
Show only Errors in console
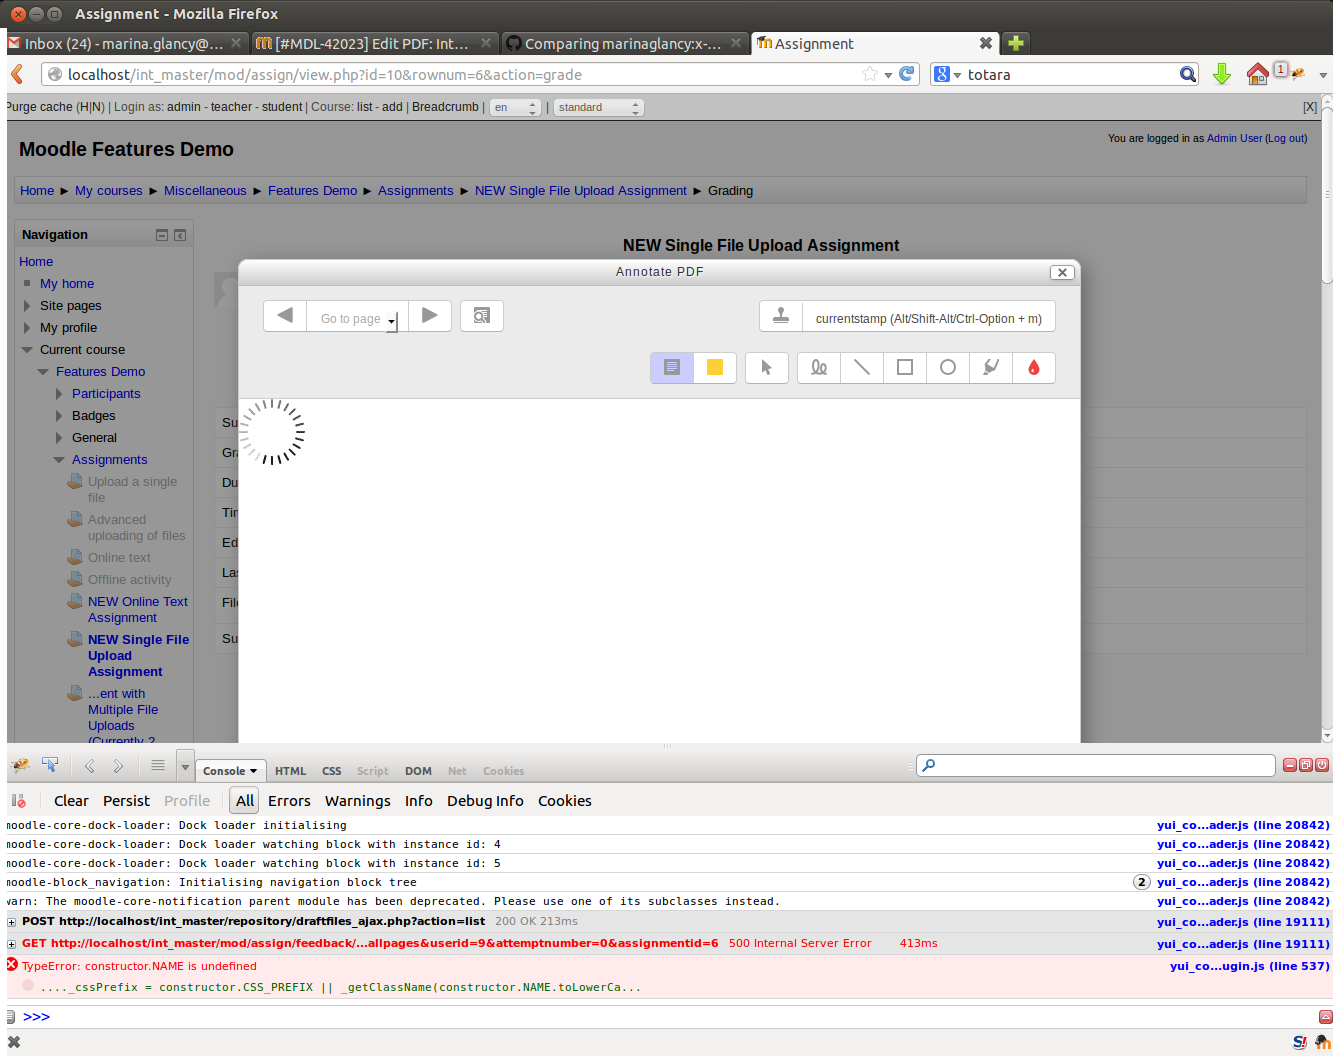[289, 801]
